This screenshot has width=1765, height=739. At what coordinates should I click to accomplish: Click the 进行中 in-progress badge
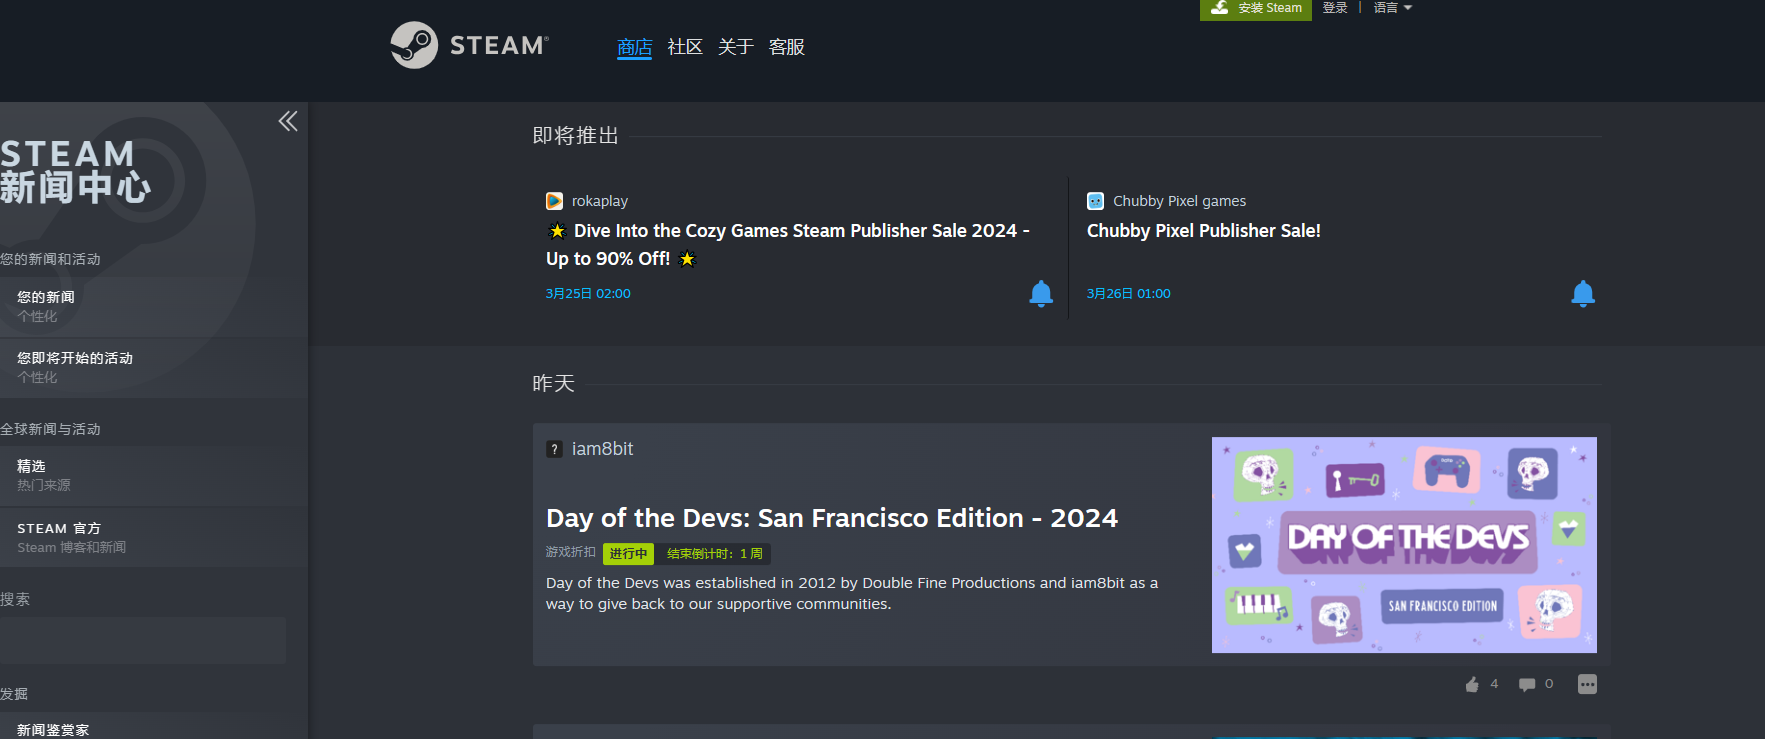628,553
